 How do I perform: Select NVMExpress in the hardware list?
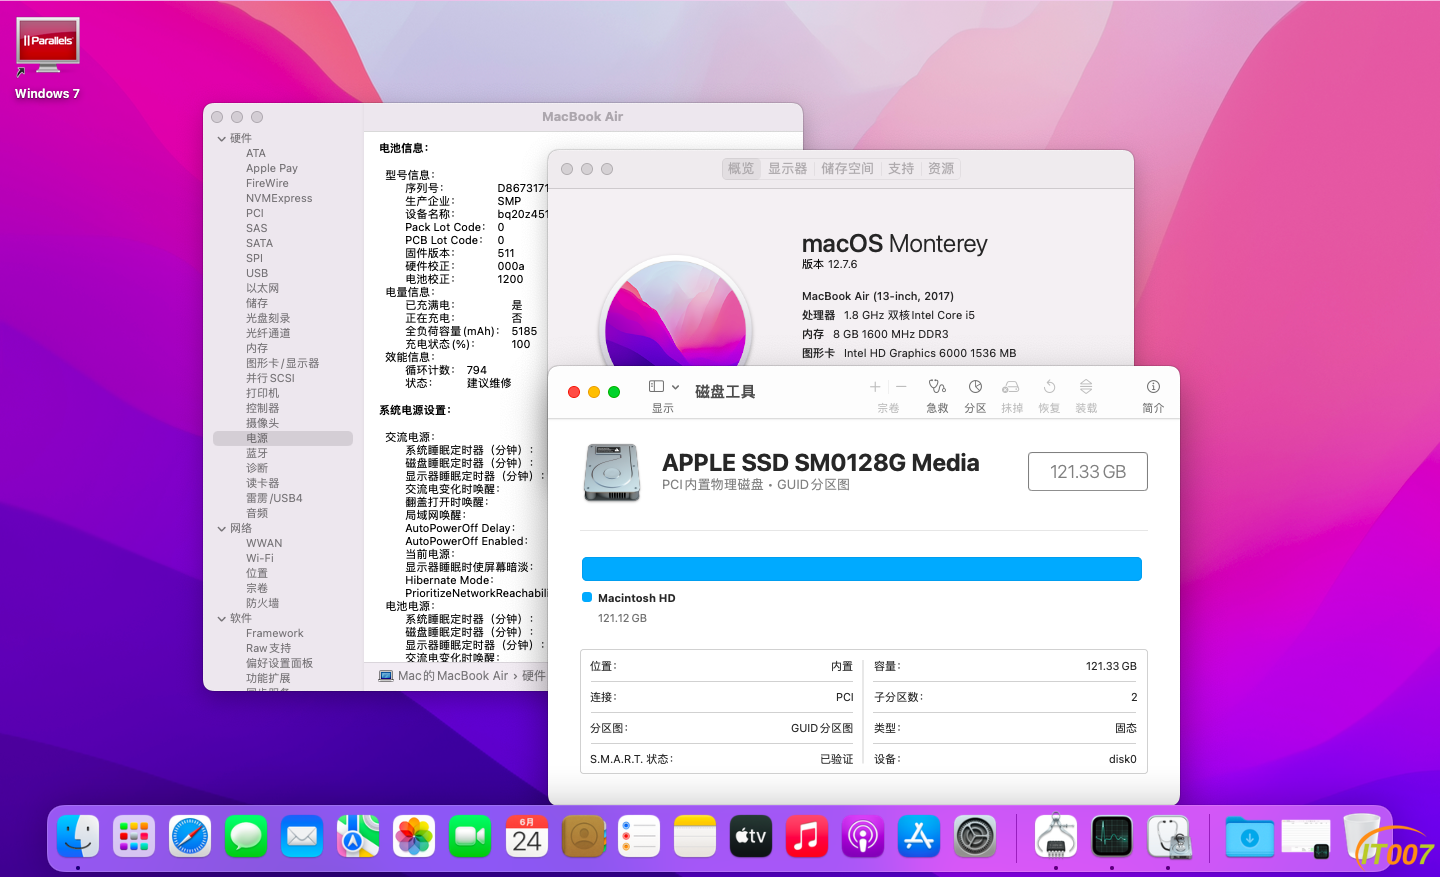[279, 198]
